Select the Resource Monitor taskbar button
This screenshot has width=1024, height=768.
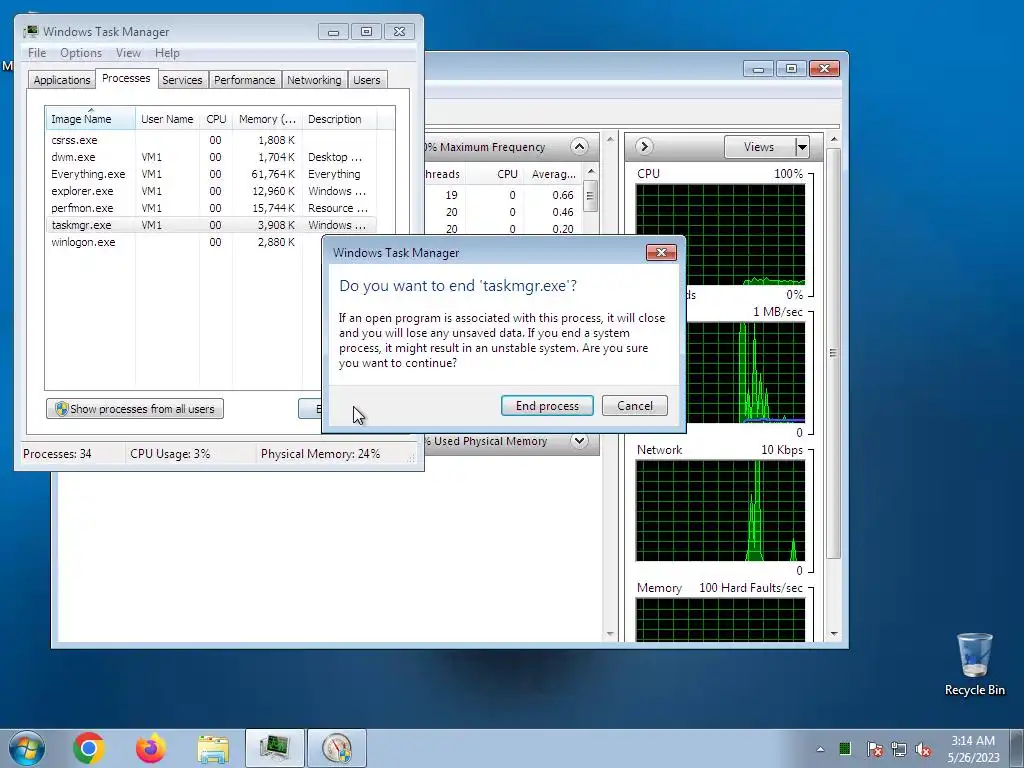click(x=337, y=748)
